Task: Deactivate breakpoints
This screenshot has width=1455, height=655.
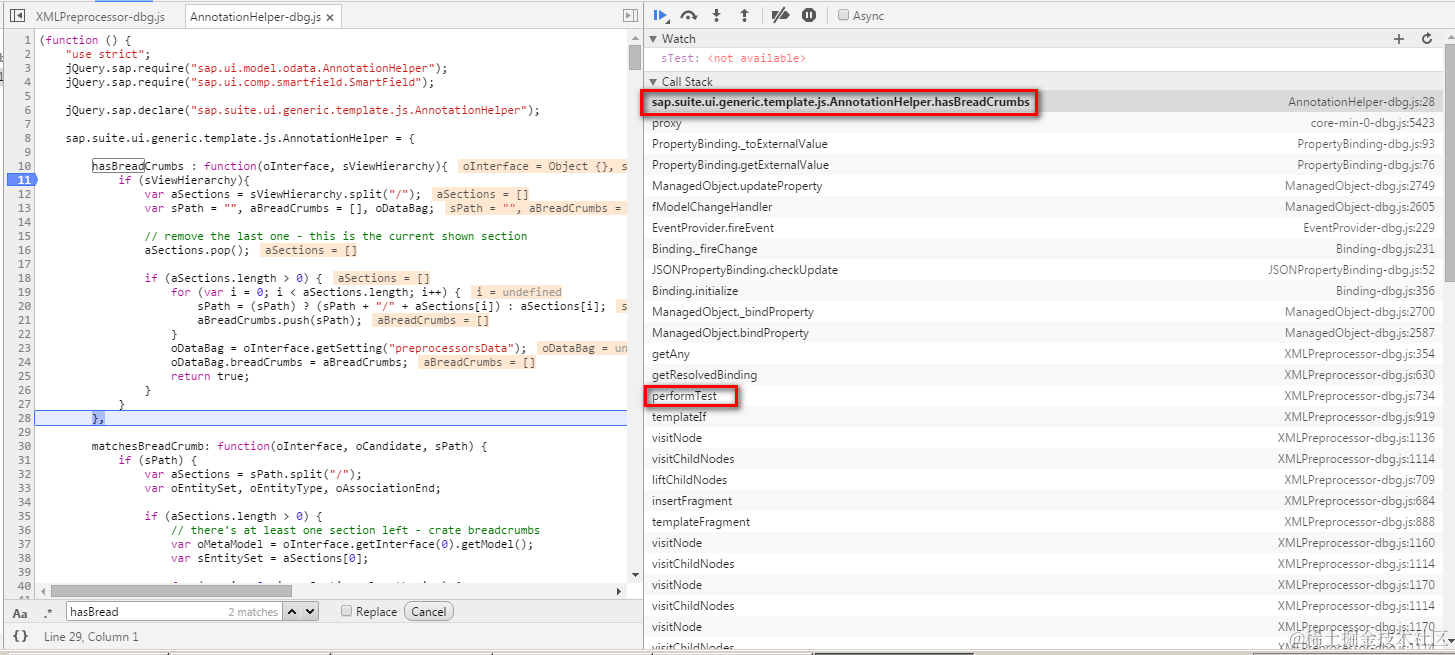Action: (x=781, y=15)
